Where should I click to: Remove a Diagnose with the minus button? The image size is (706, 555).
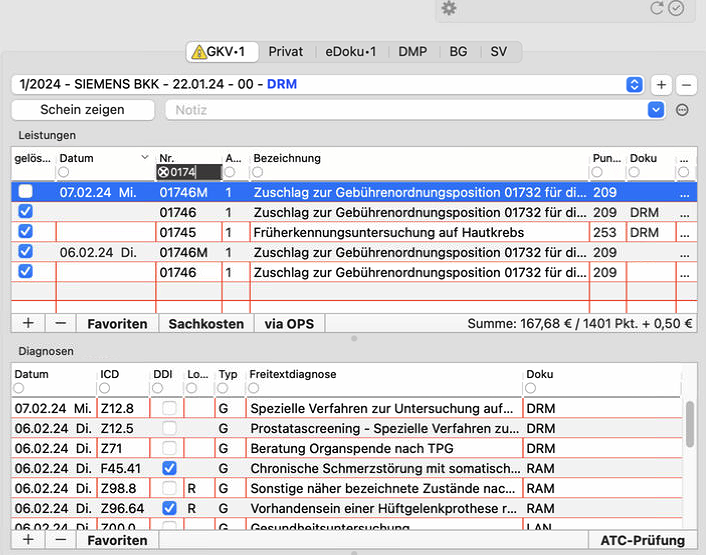pos(61,539)
